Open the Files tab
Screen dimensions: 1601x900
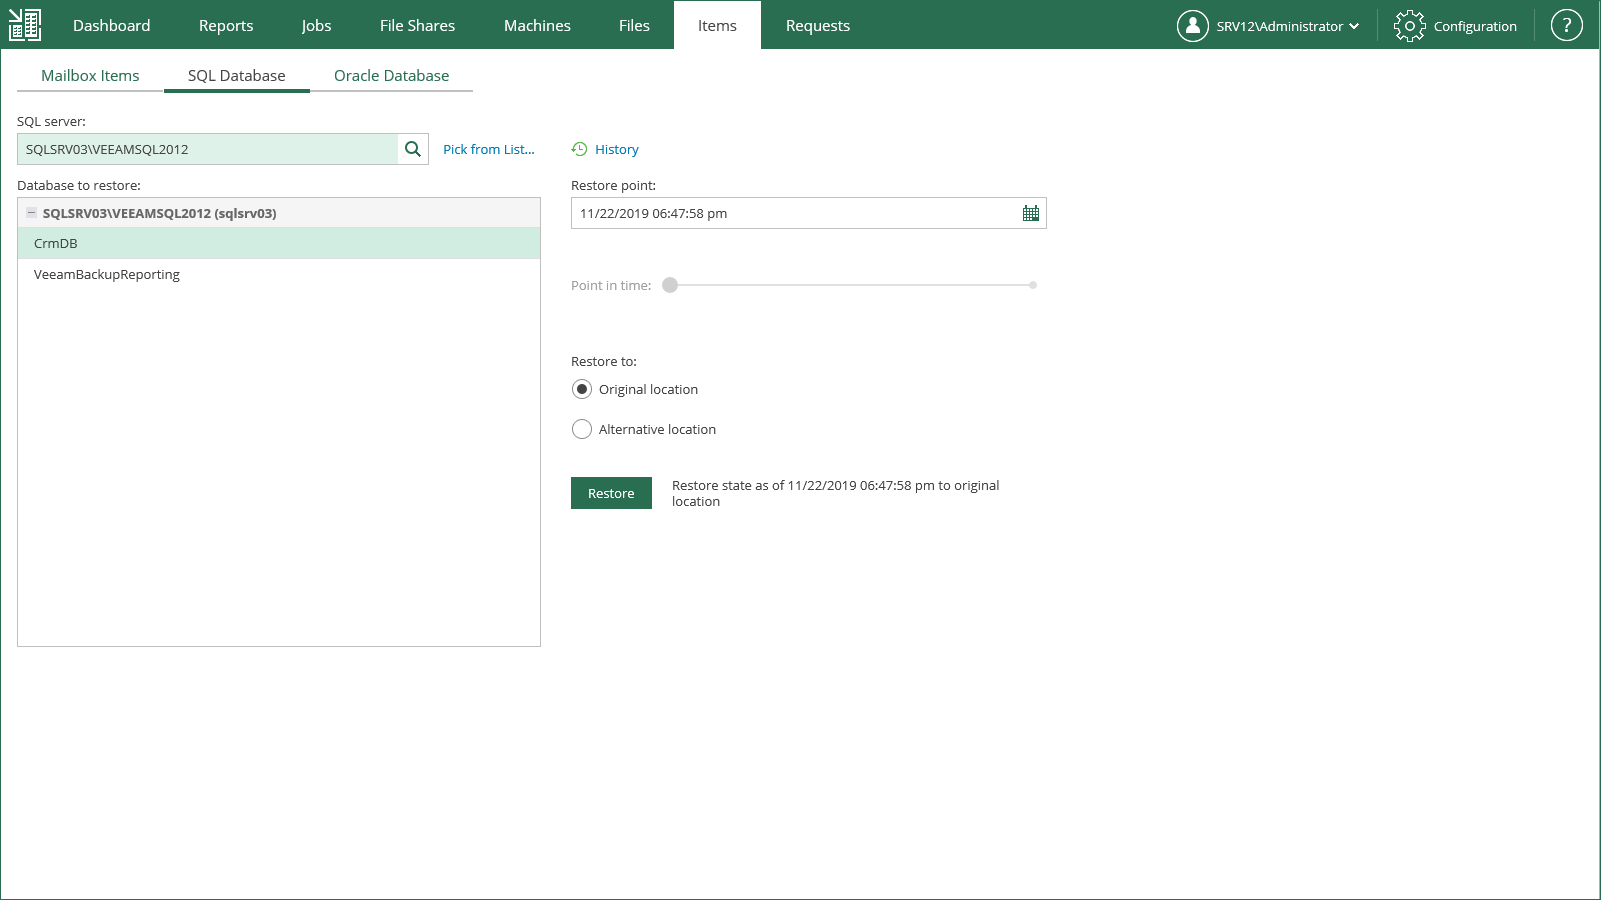click(x=634, y=25)
